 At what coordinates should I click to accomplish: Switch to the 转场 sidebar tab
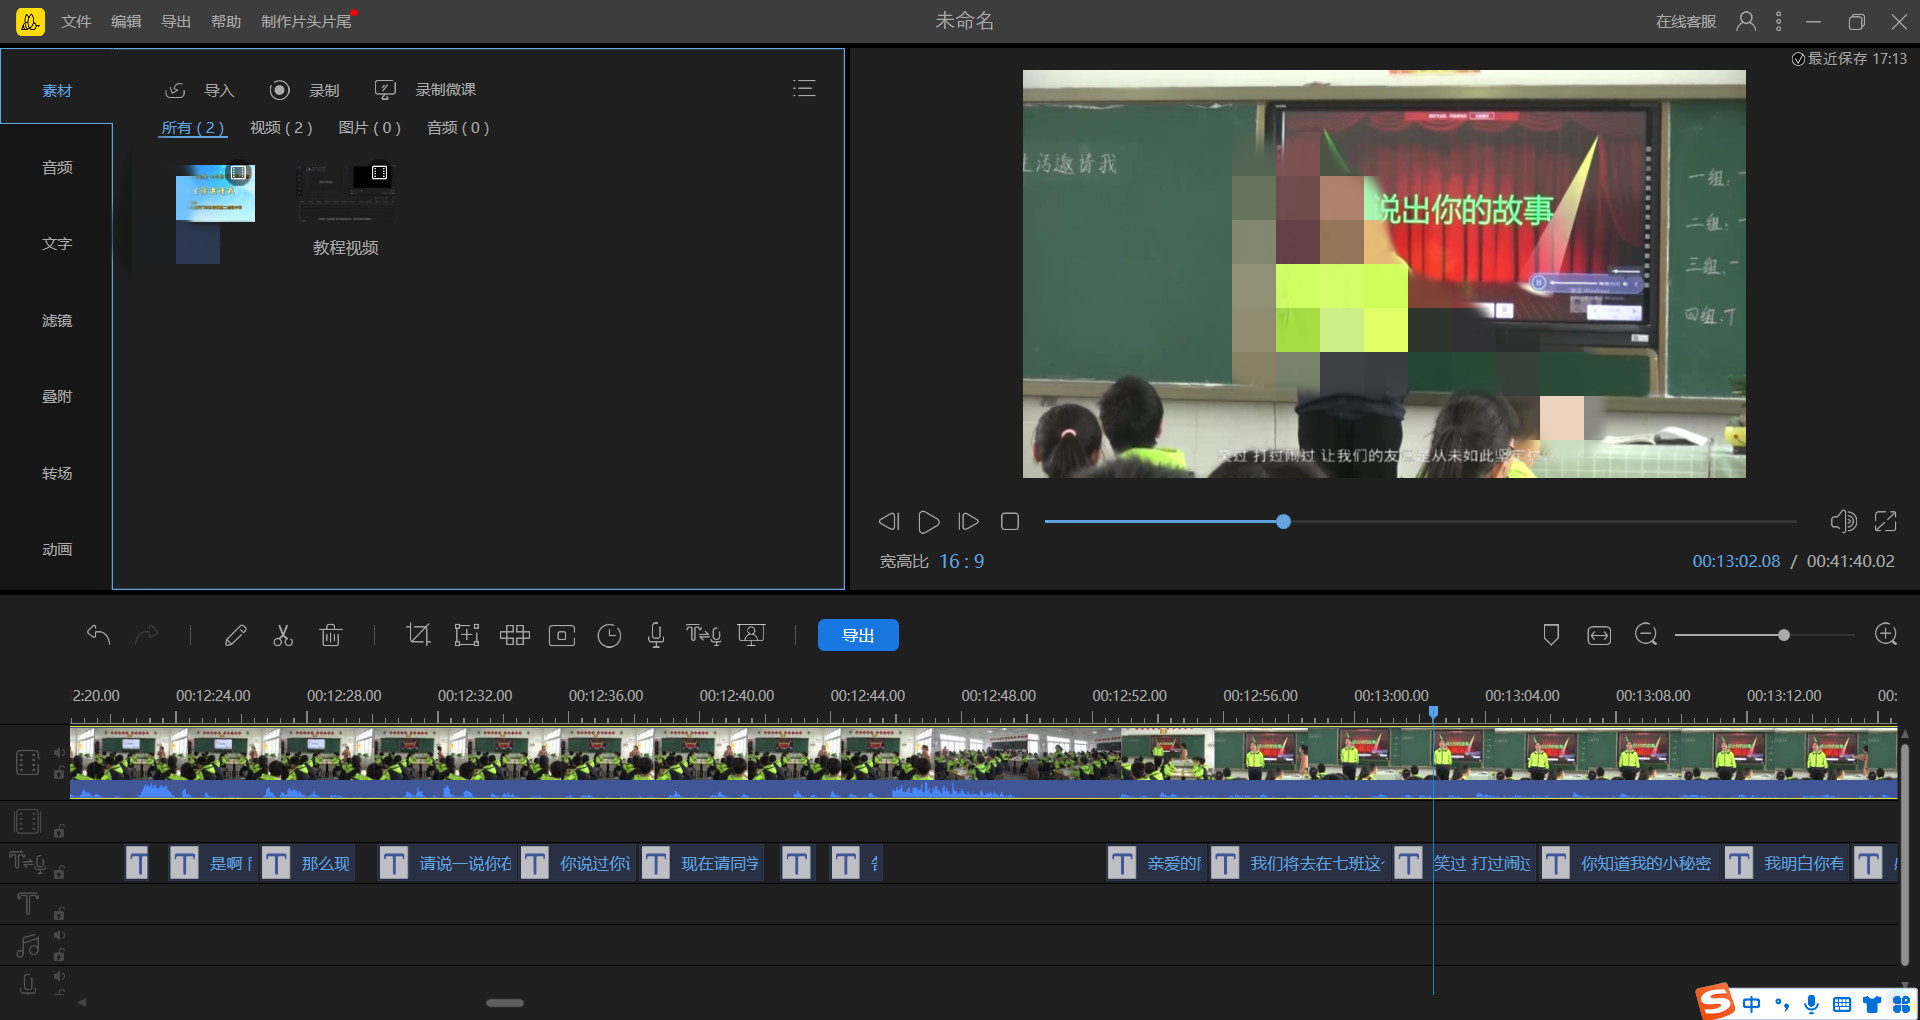(57, 473)
